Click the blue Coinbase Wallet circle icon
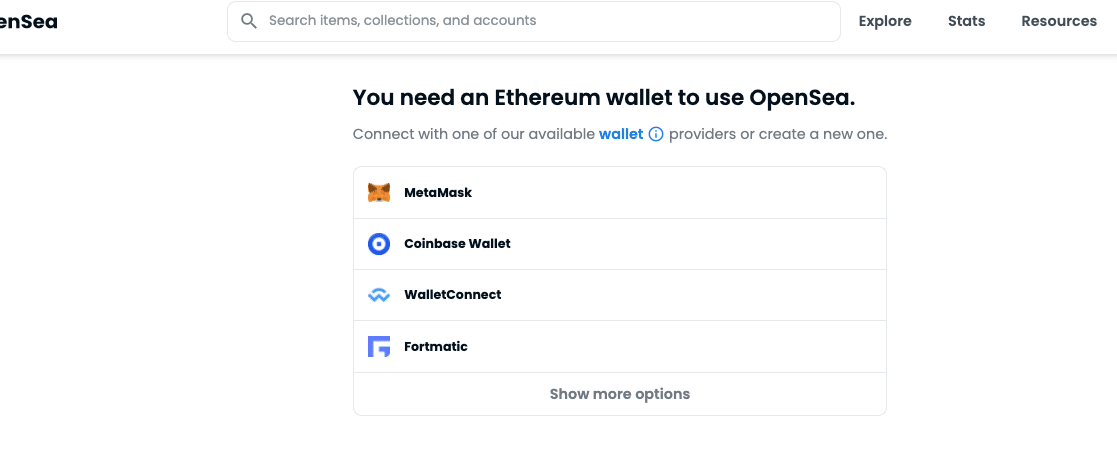The width and height of the screenshot is (1117, 472). [x=379, y=244]
